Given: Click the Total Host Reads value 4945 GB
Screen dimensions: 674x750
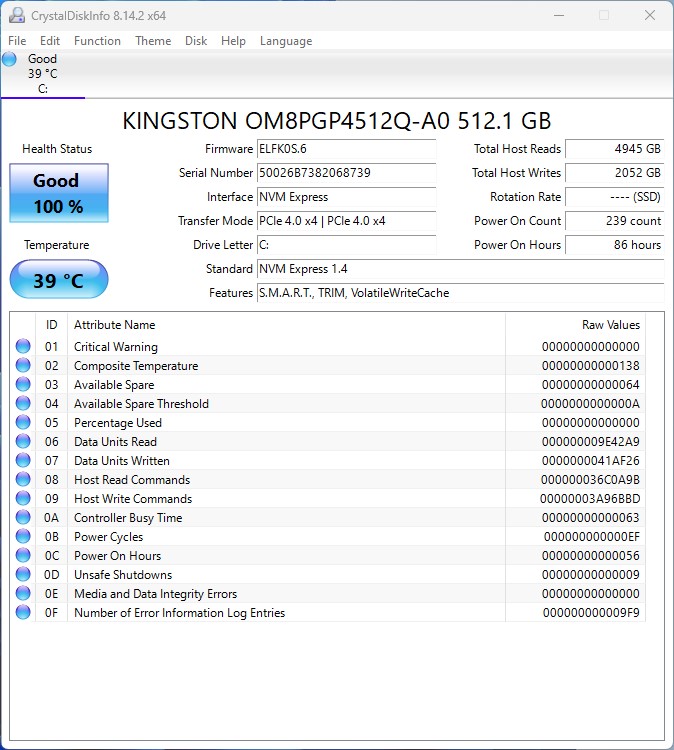Looking at the screenshot, I should tap(614, 149).
